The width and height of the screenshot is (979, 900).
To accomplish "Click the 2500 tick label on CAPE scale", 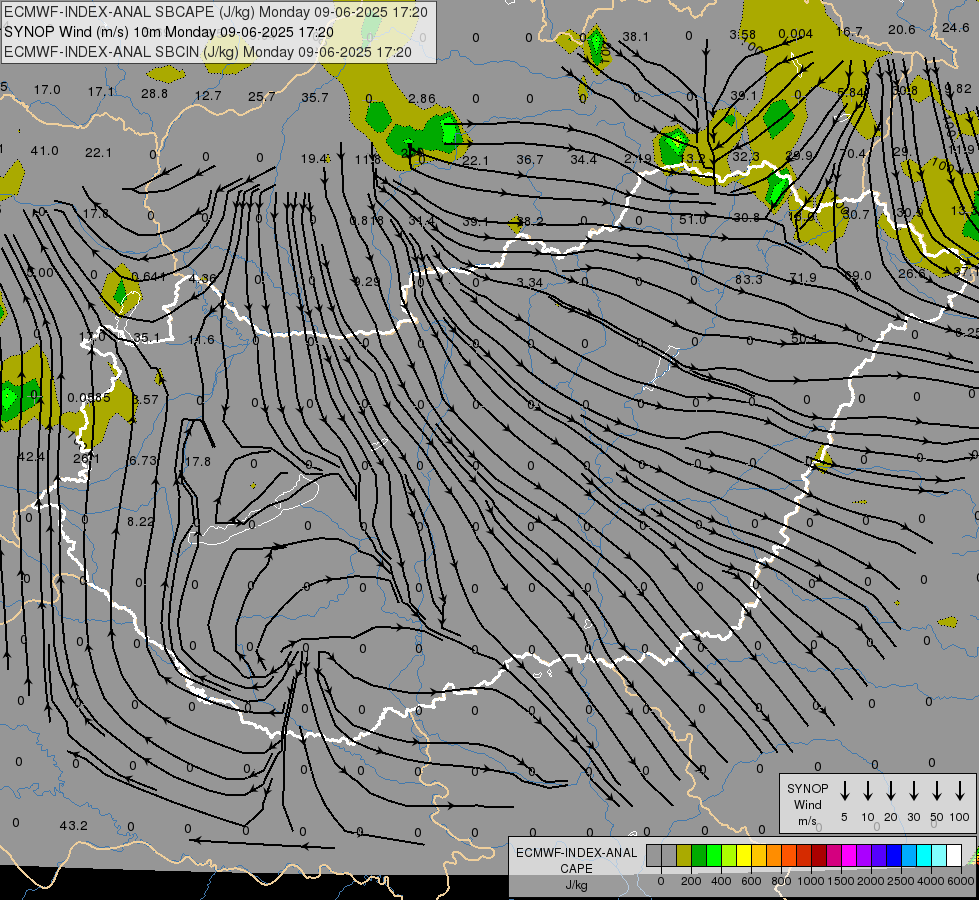I will point(901,881).
